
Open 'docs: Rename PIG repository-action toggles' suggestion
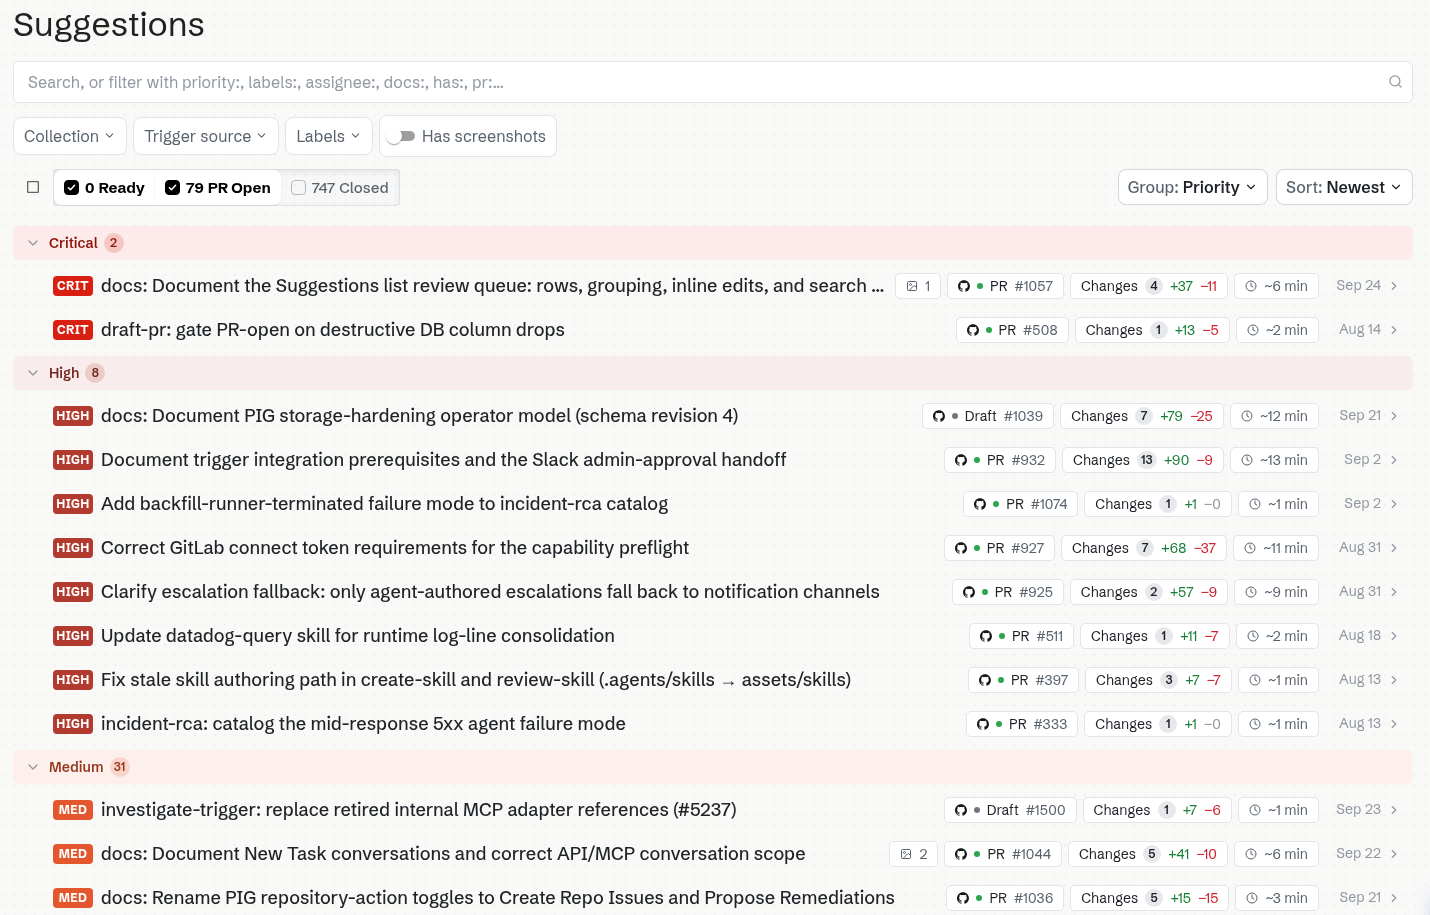[x=498, y=898]
